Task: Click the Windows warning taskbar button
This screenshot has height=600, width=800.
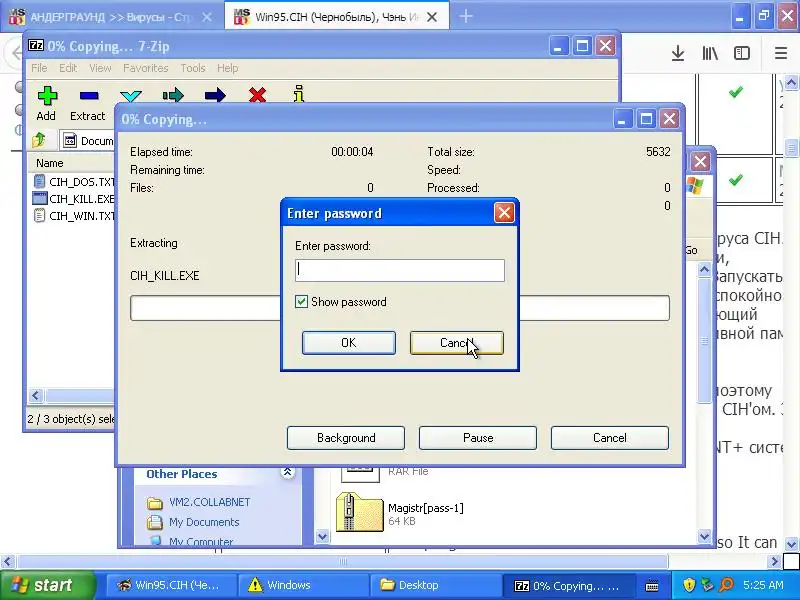Action: point(303,585)
